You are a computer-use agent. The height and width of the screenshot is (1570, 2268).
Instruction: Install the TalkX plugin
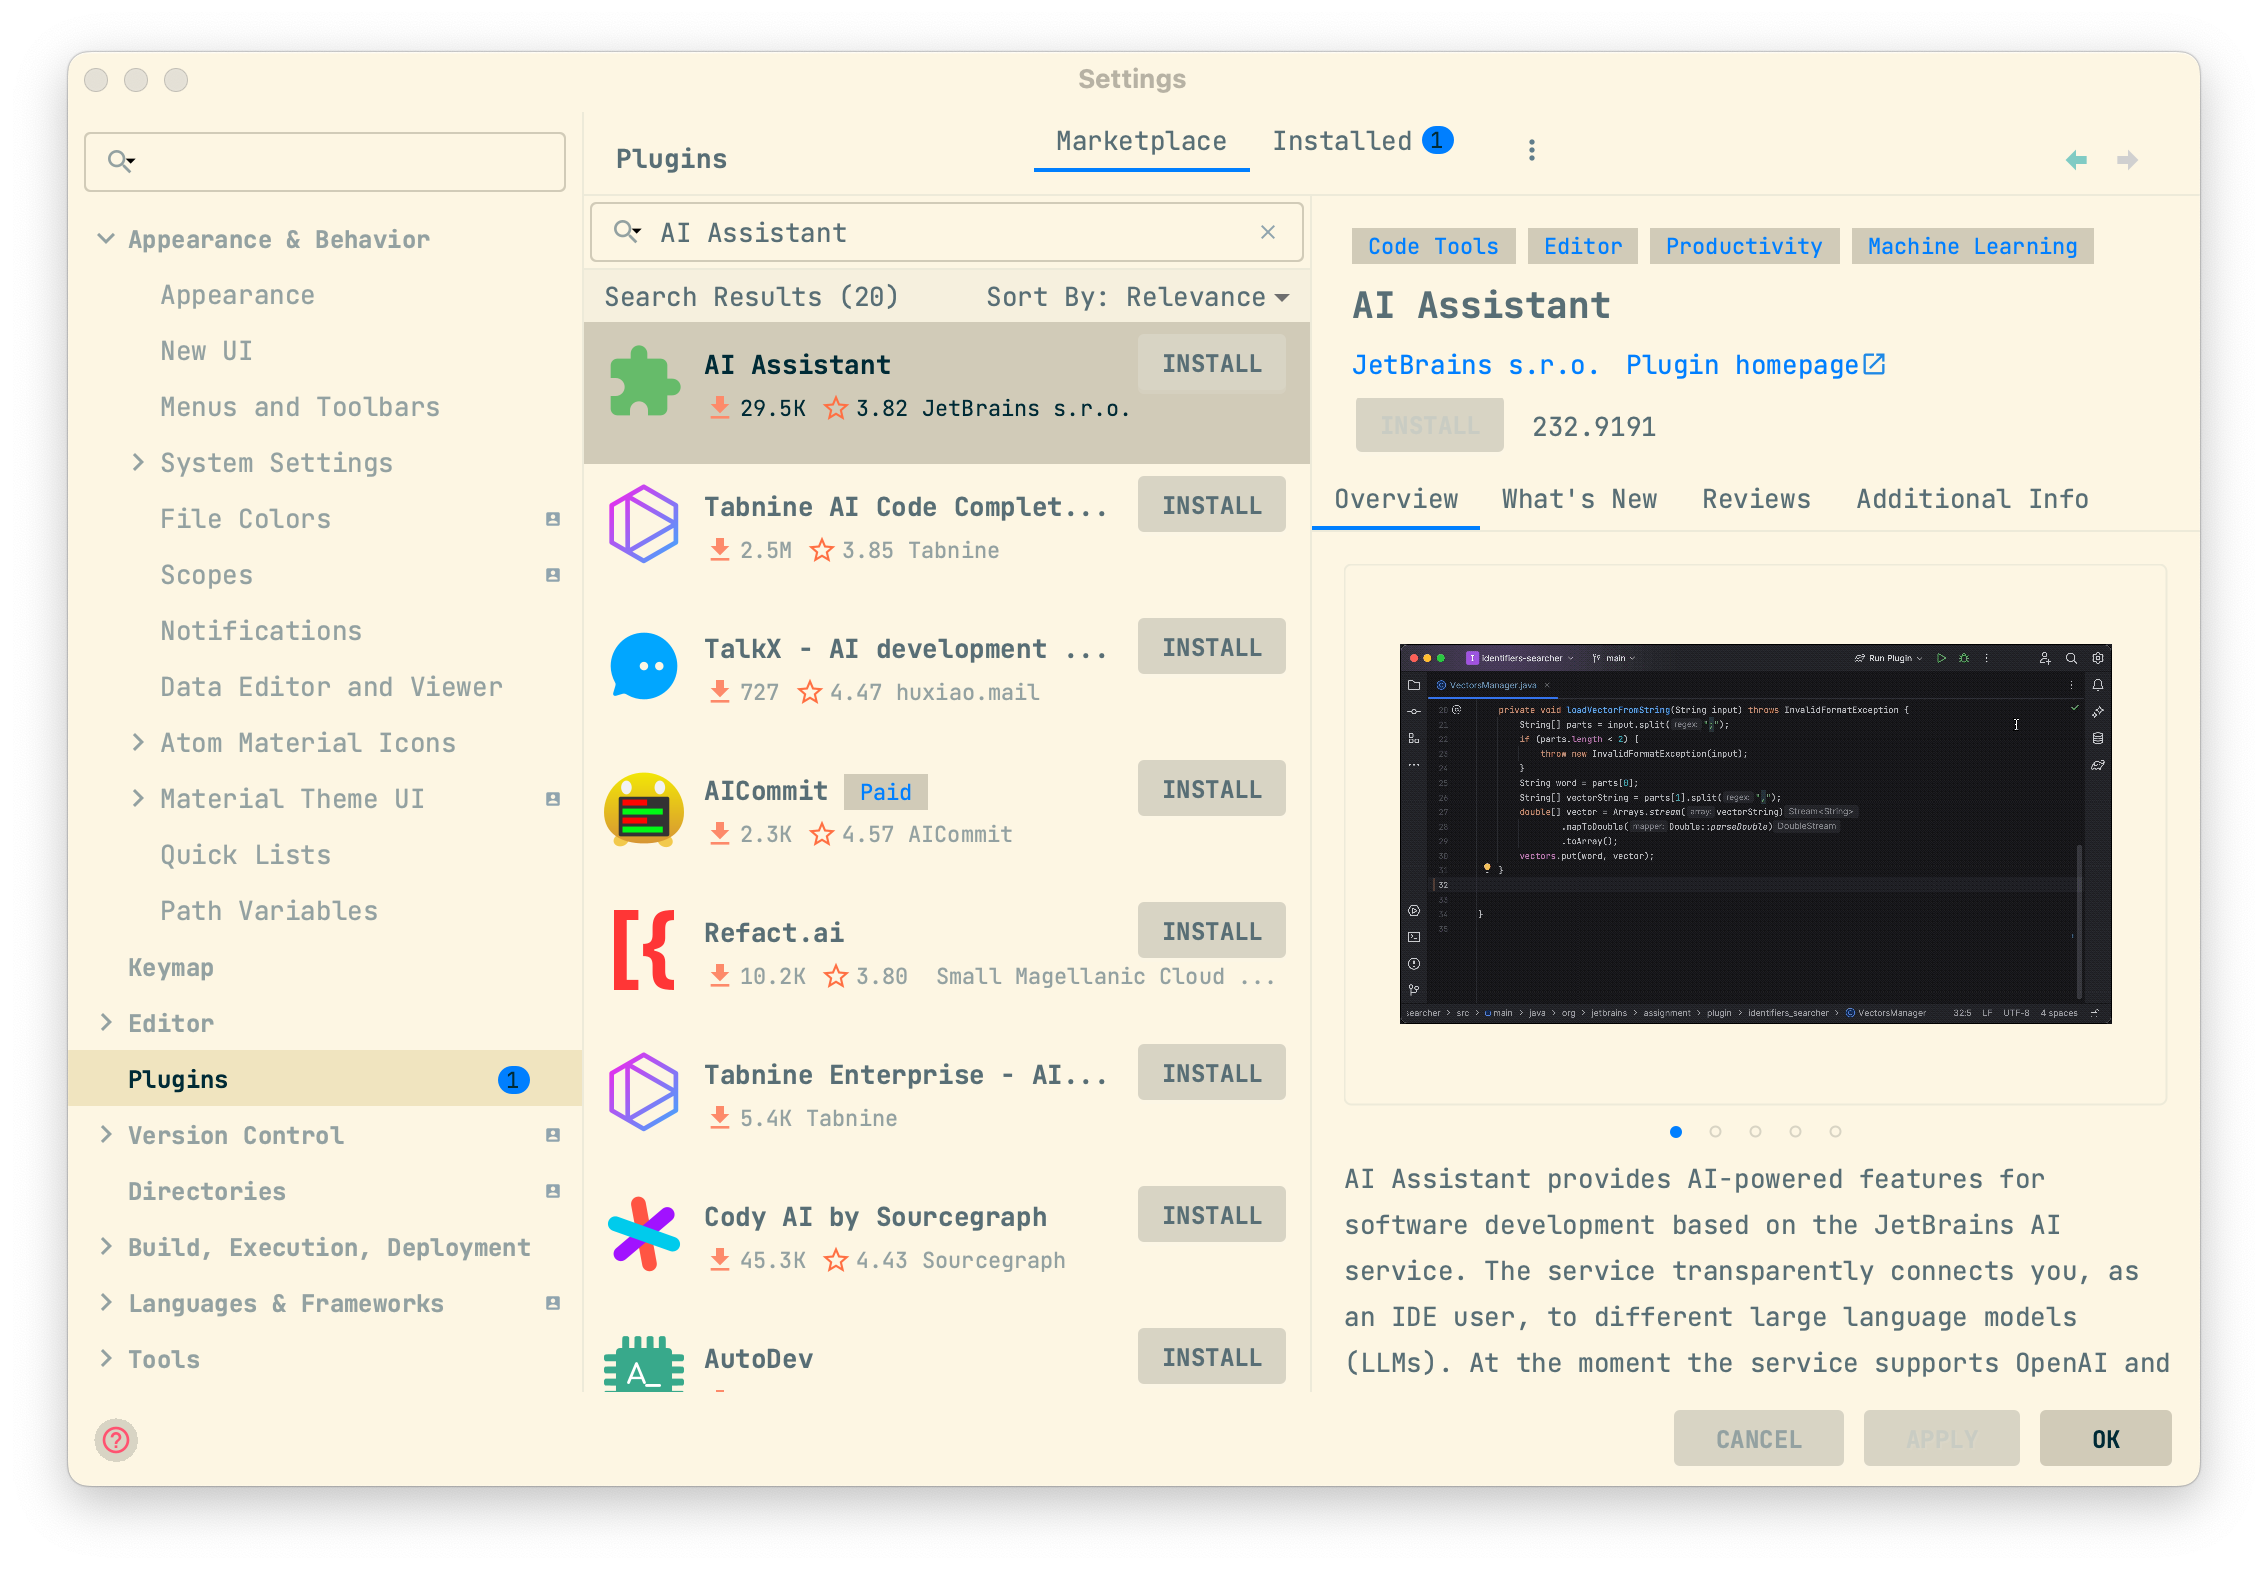(x=1211, y=648)
